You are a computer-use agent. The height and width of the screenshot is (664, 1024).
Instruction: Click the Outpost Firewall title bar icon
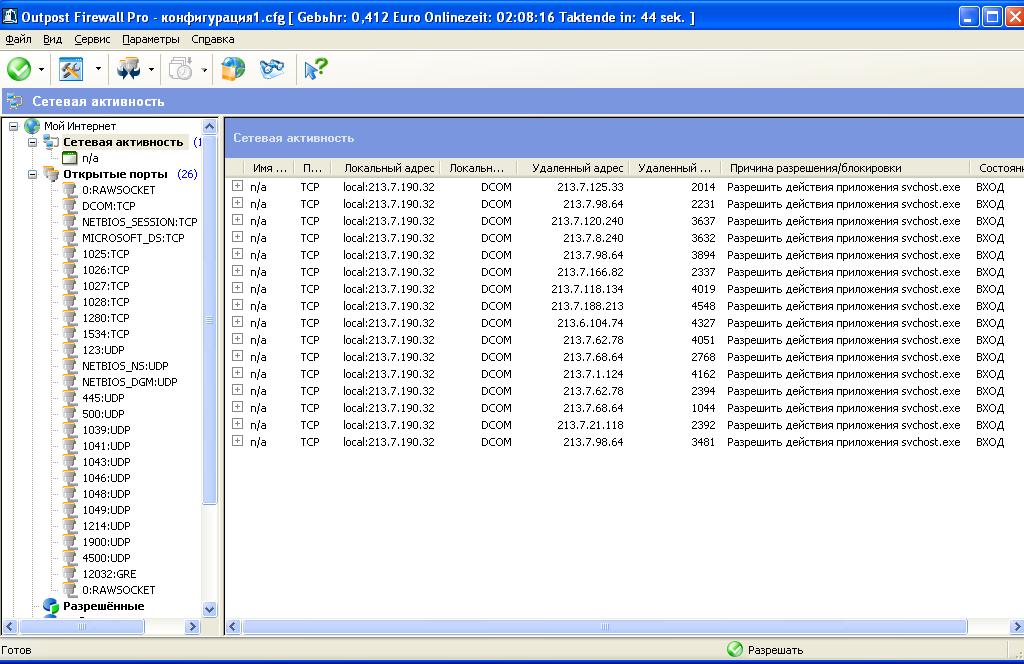[x=10, y=16]
